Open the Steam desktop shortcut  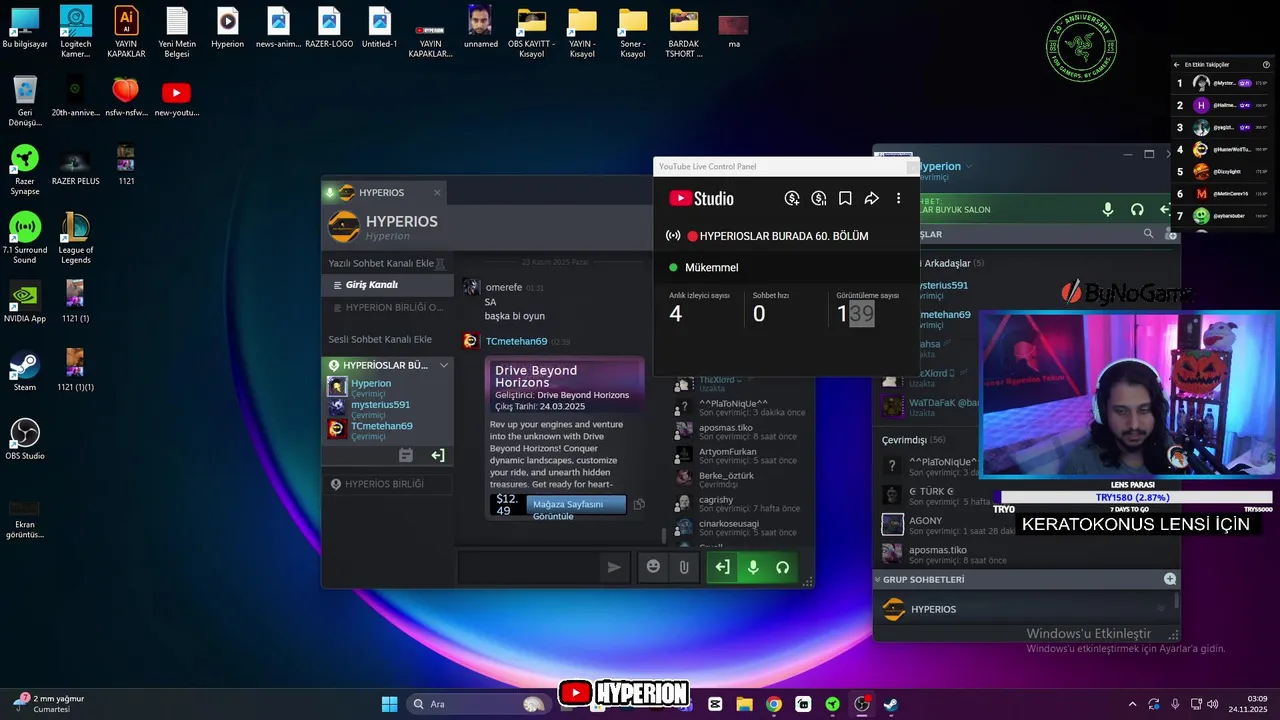click(x=25, y=371)
